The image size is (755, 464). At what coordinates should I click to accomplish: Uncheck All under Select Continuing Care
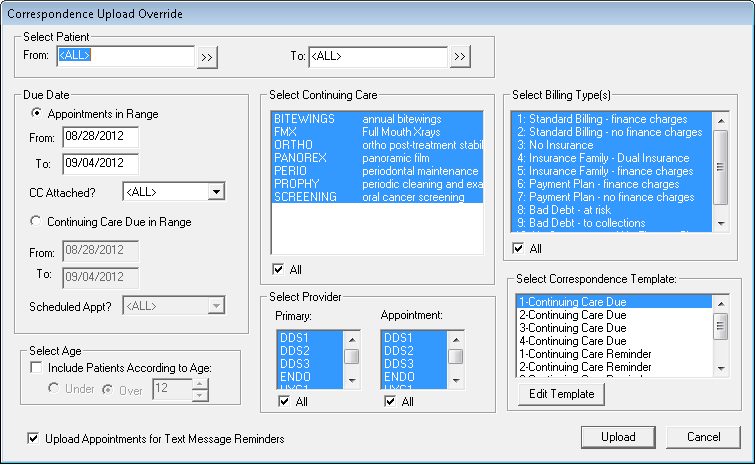277,269
